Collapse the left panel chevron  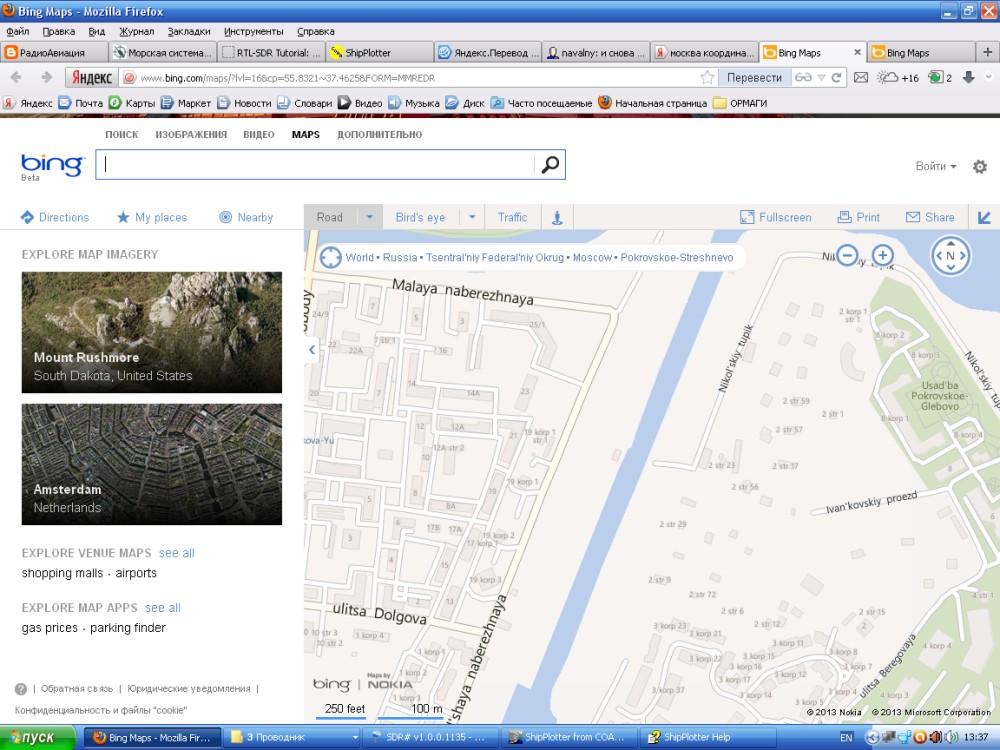click(x=311, y=349)
